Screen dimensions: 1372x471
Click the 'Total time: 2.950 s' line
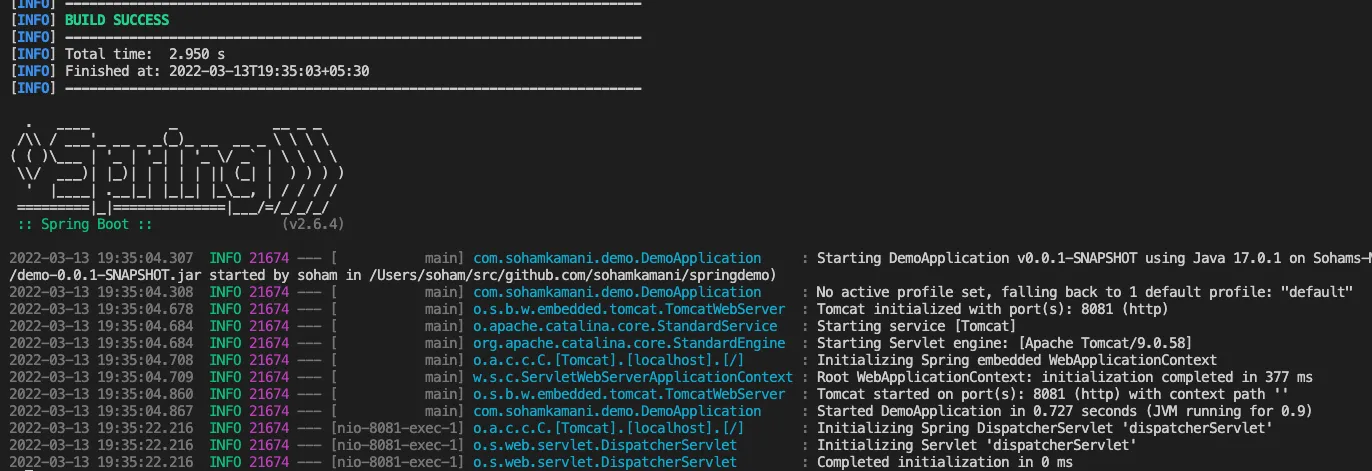pyautogui.click(x=145, y=54)
